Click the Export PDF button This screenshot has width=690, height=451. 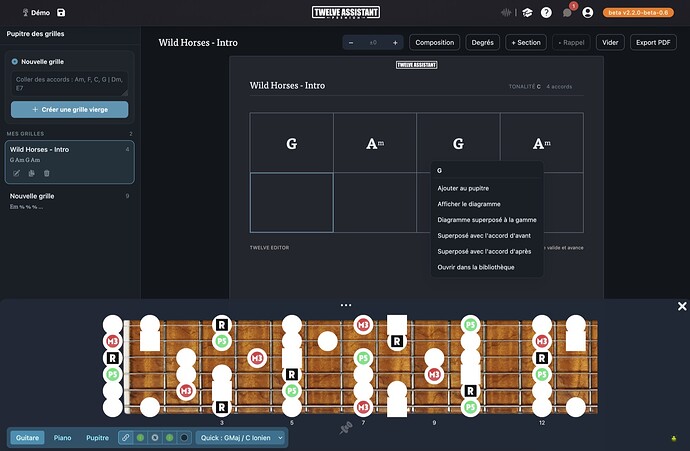[x=653, y=43]
